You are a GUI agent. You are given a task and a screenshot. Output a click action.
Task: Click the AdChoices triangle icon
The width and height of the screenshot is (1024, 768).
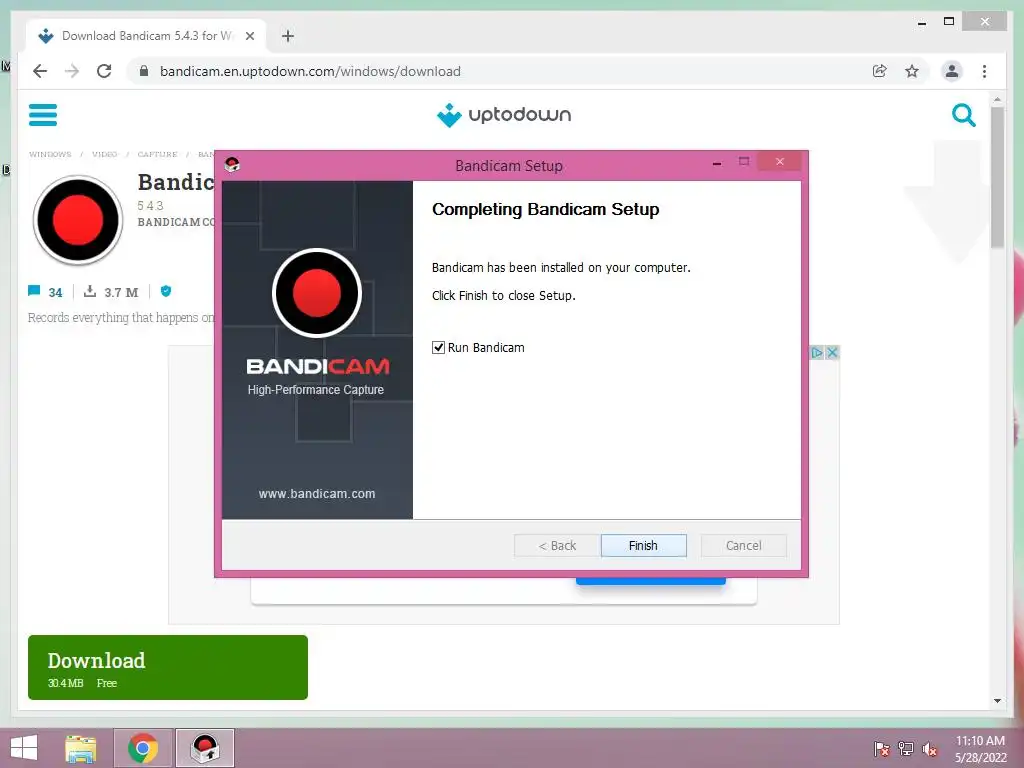click(x=817, y=353)
